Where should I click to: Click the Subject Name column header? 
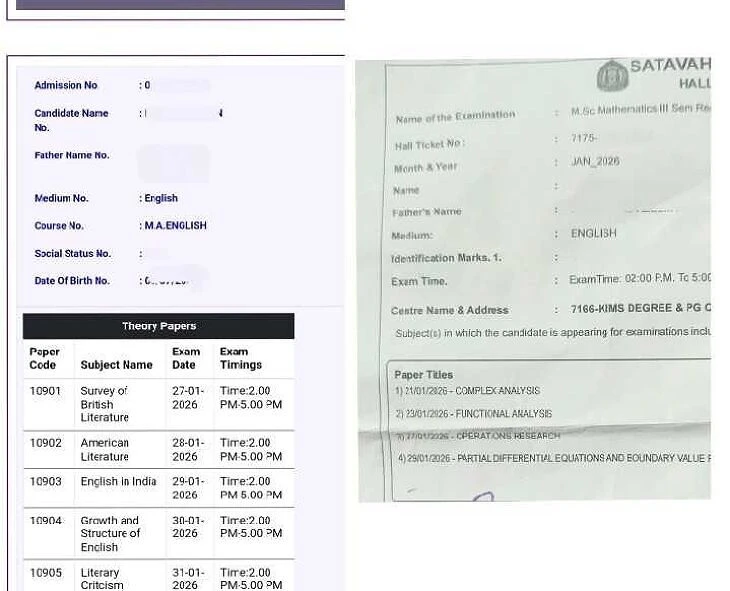[x=116, y=365]
